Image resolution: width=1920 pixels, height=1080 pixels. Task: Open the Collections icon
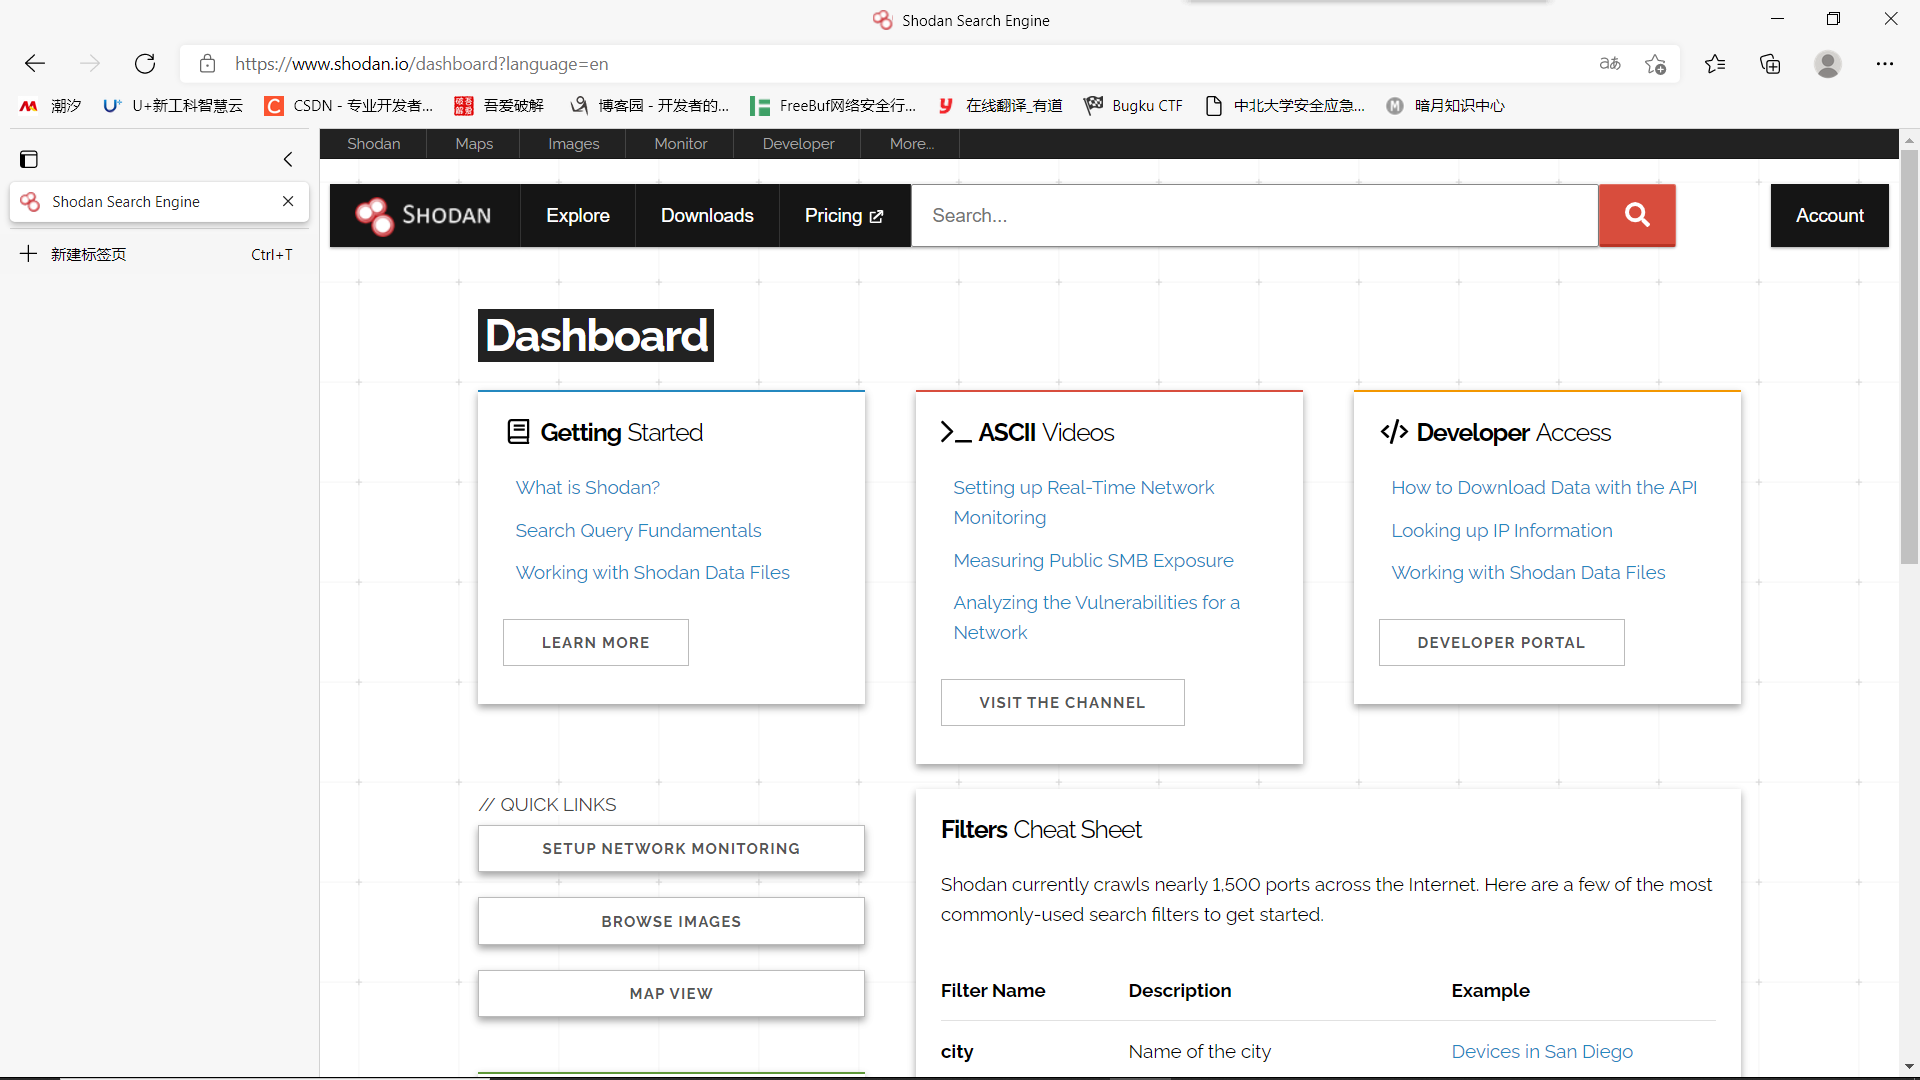pyautogui.click(x=1770, y=64)
